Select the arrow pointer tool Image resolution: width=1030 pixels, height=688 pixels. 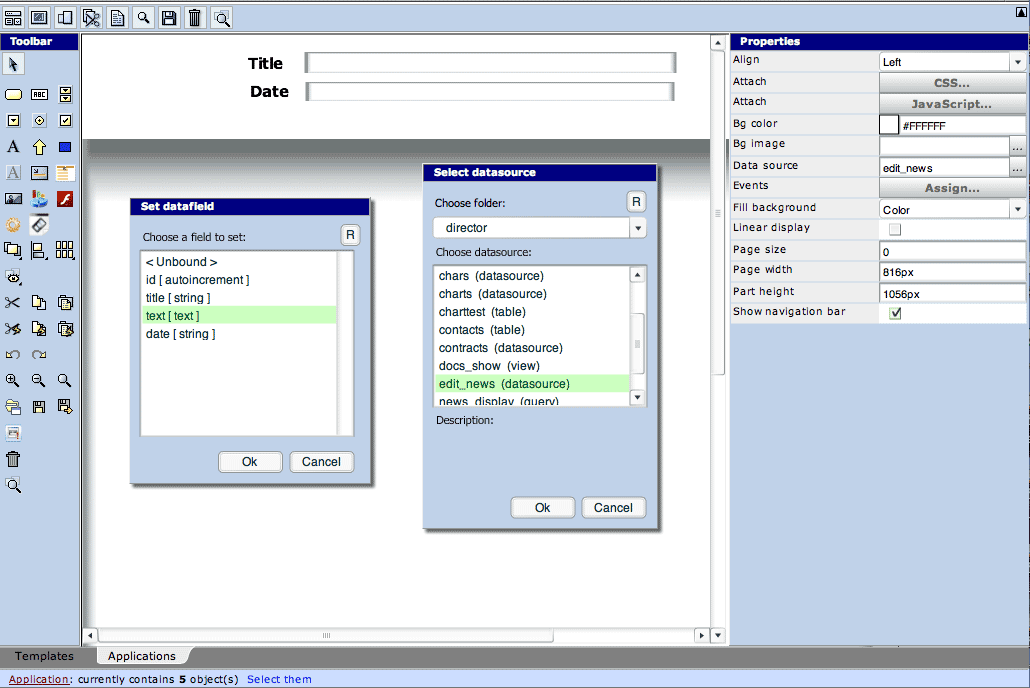(x=14, y=65)
